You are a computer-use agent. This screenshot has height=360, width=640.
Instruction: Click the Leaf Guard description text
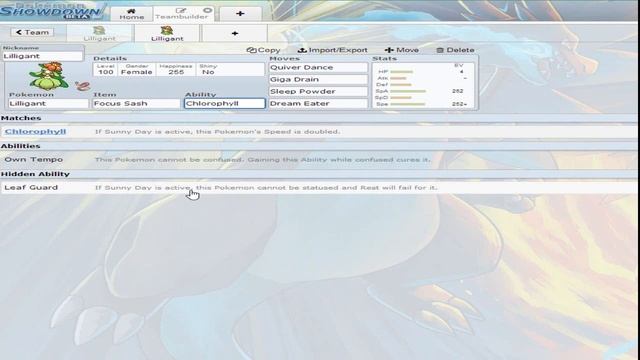pyautogui.click(x=266, y=188)
